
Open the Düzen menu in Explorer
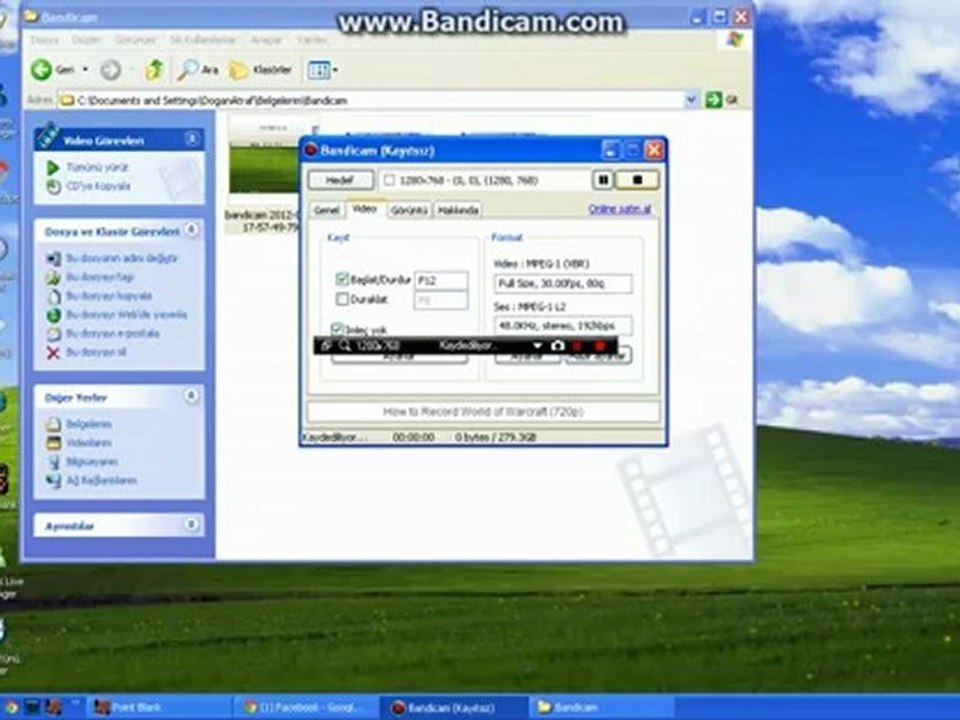point(87,40)
